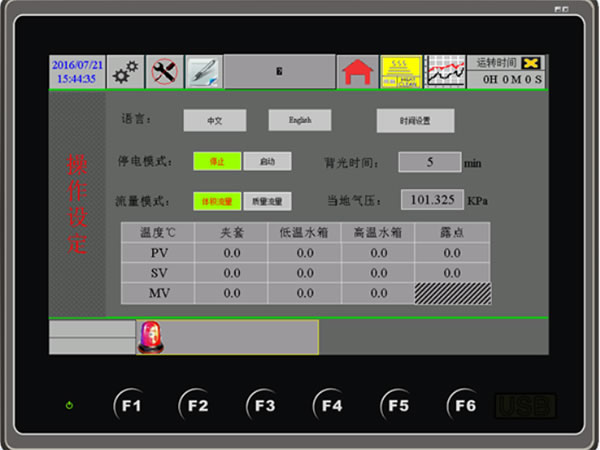Open the gears settings icon
The width and height of the screenshot is (600, 450).
click(x=125, y=72)
